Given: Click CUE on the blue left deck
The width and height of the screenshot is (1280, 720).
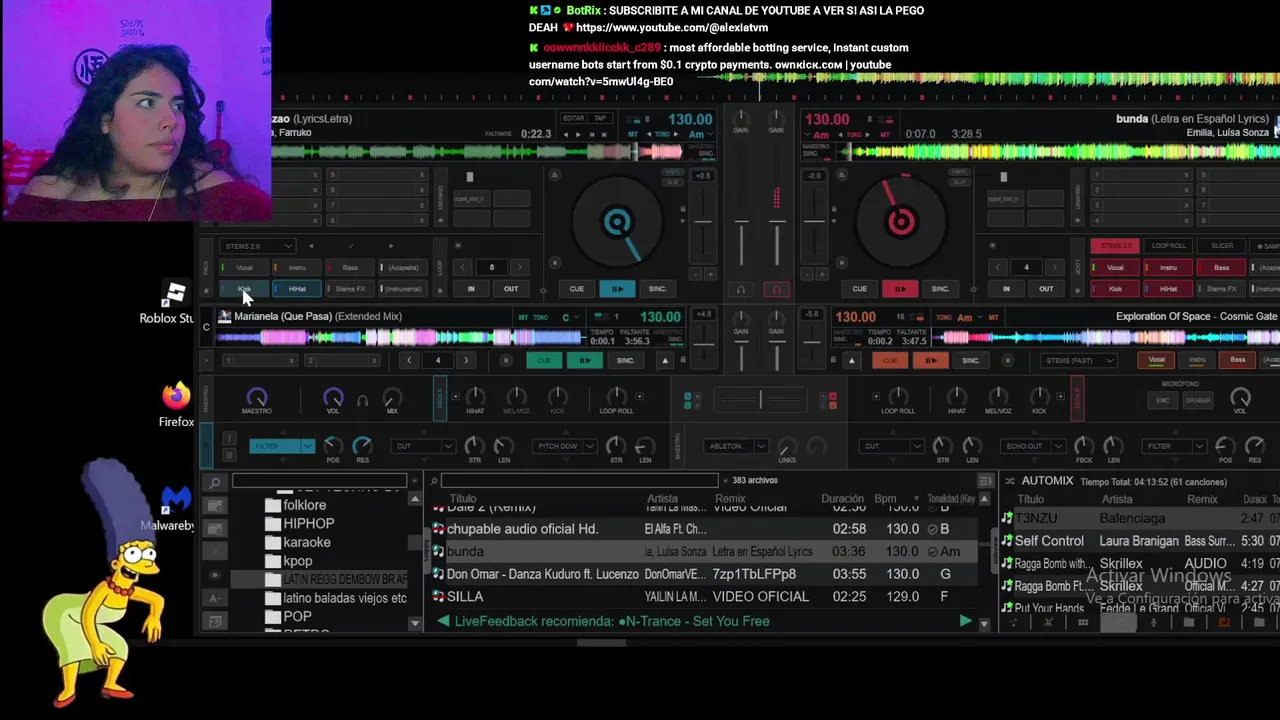Looking at the screenshot, I should pos(577,289).
